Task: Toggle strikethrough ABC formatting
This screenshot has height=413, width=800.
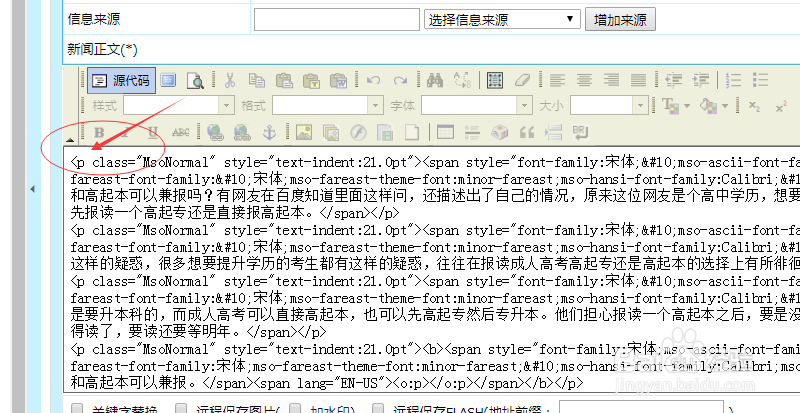Action: [181, 133]
